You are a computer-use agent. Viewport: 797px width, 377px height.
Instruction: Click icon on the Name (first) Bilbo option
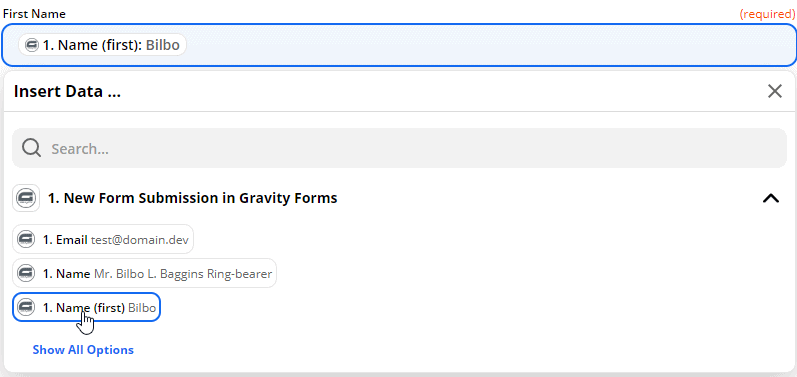pyautogui.click(x=26, y=307)
